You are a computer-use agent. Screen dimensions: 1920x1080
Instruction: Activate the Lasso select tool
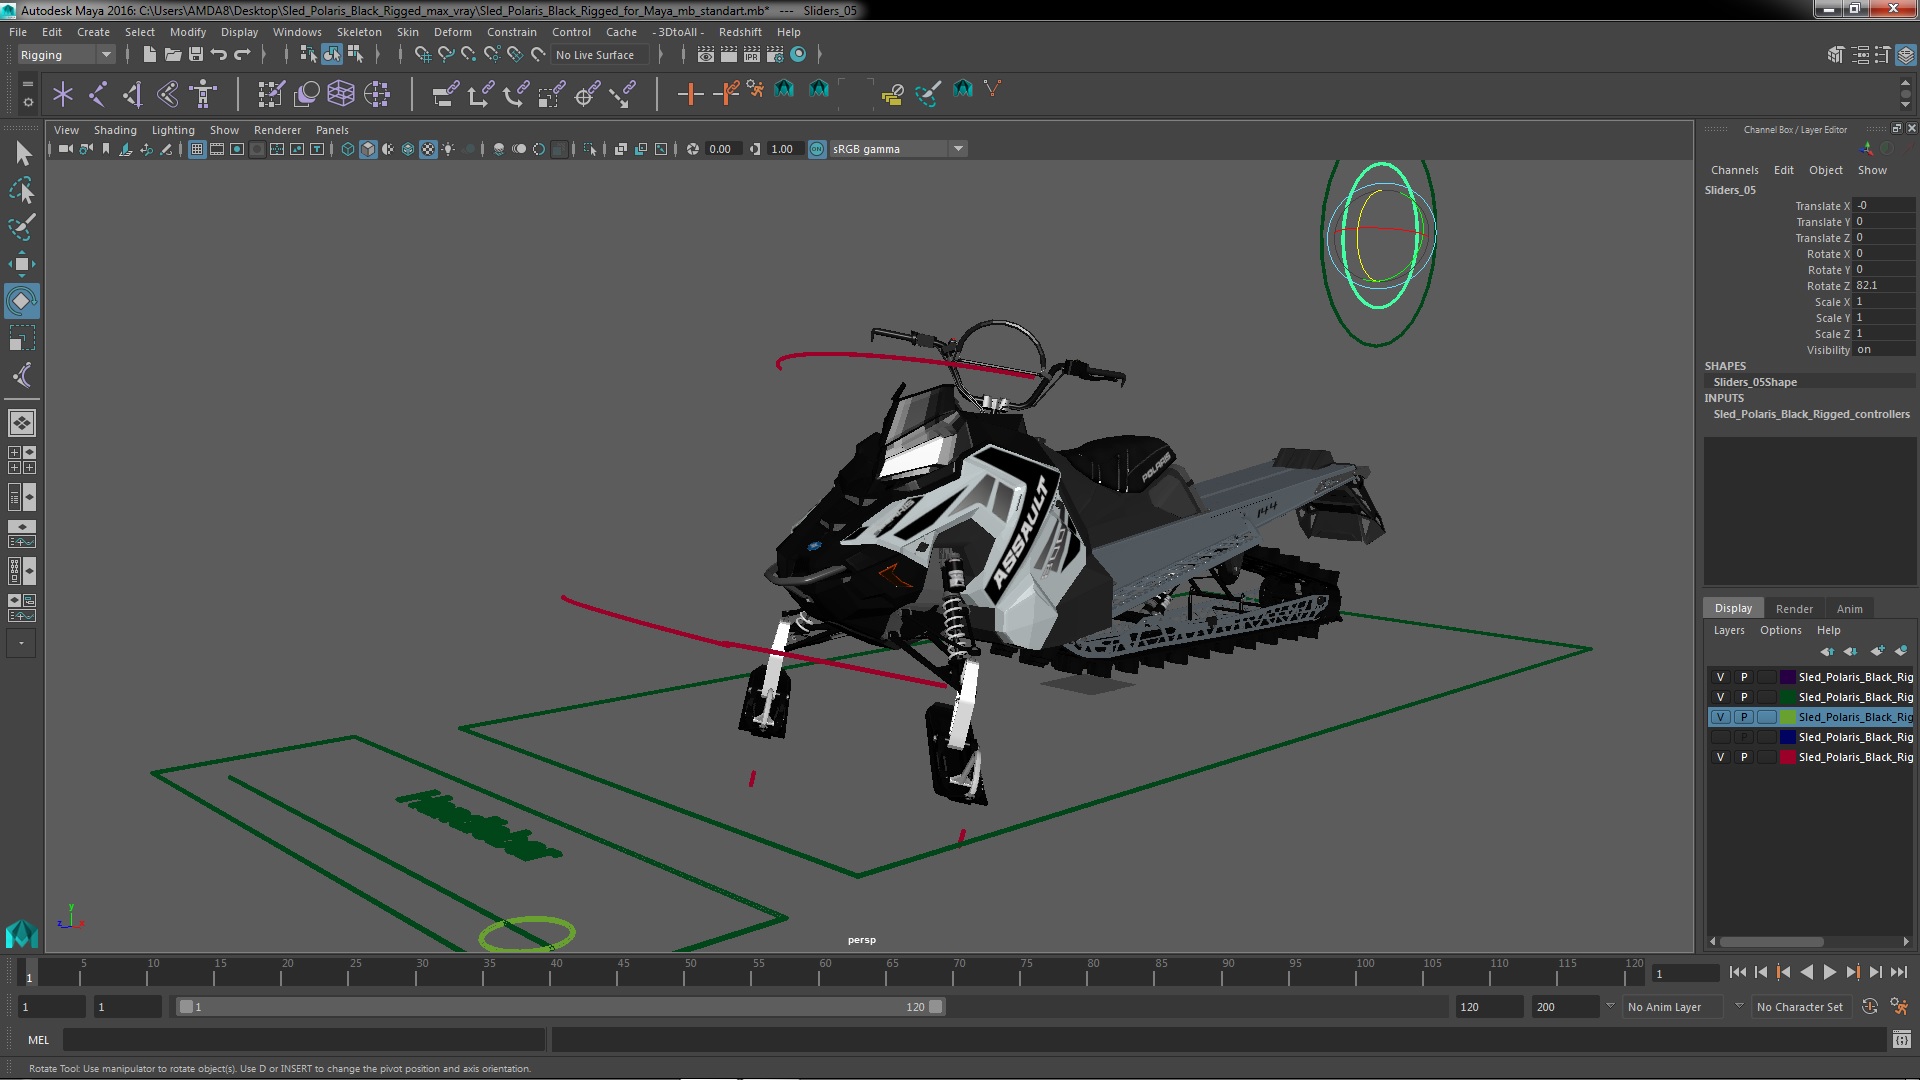pyautogui.click(x=22, y=190)
